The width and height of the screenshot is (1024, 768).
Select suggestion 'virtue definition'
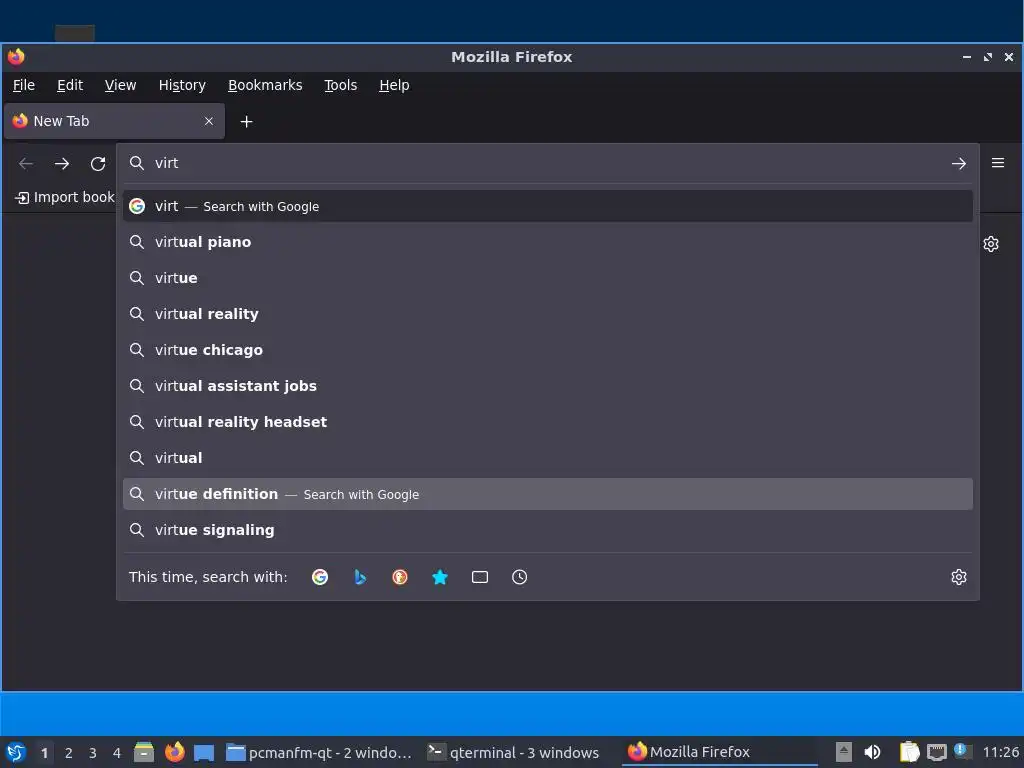click(547, 494)
